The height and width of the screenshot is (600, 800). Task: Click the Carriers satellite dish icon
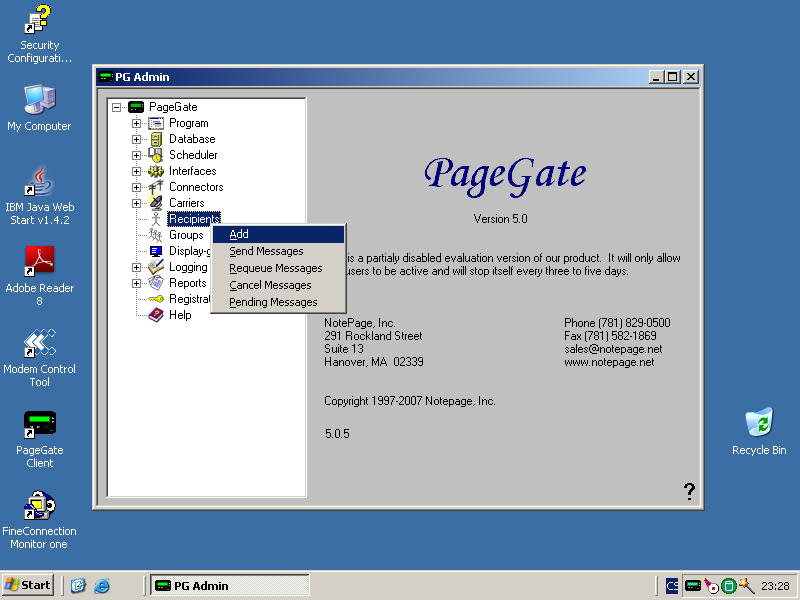point(156,203)
